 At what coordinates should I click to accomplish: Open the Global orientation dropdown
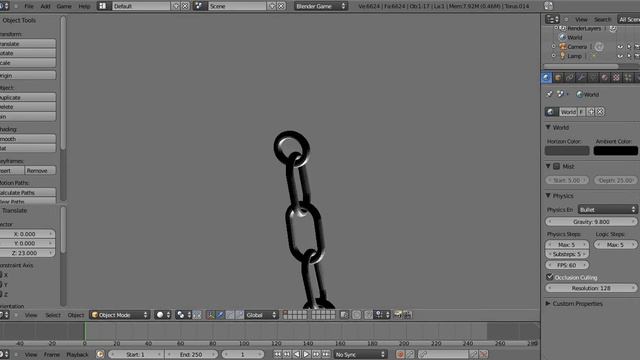(x=261, y=315)
